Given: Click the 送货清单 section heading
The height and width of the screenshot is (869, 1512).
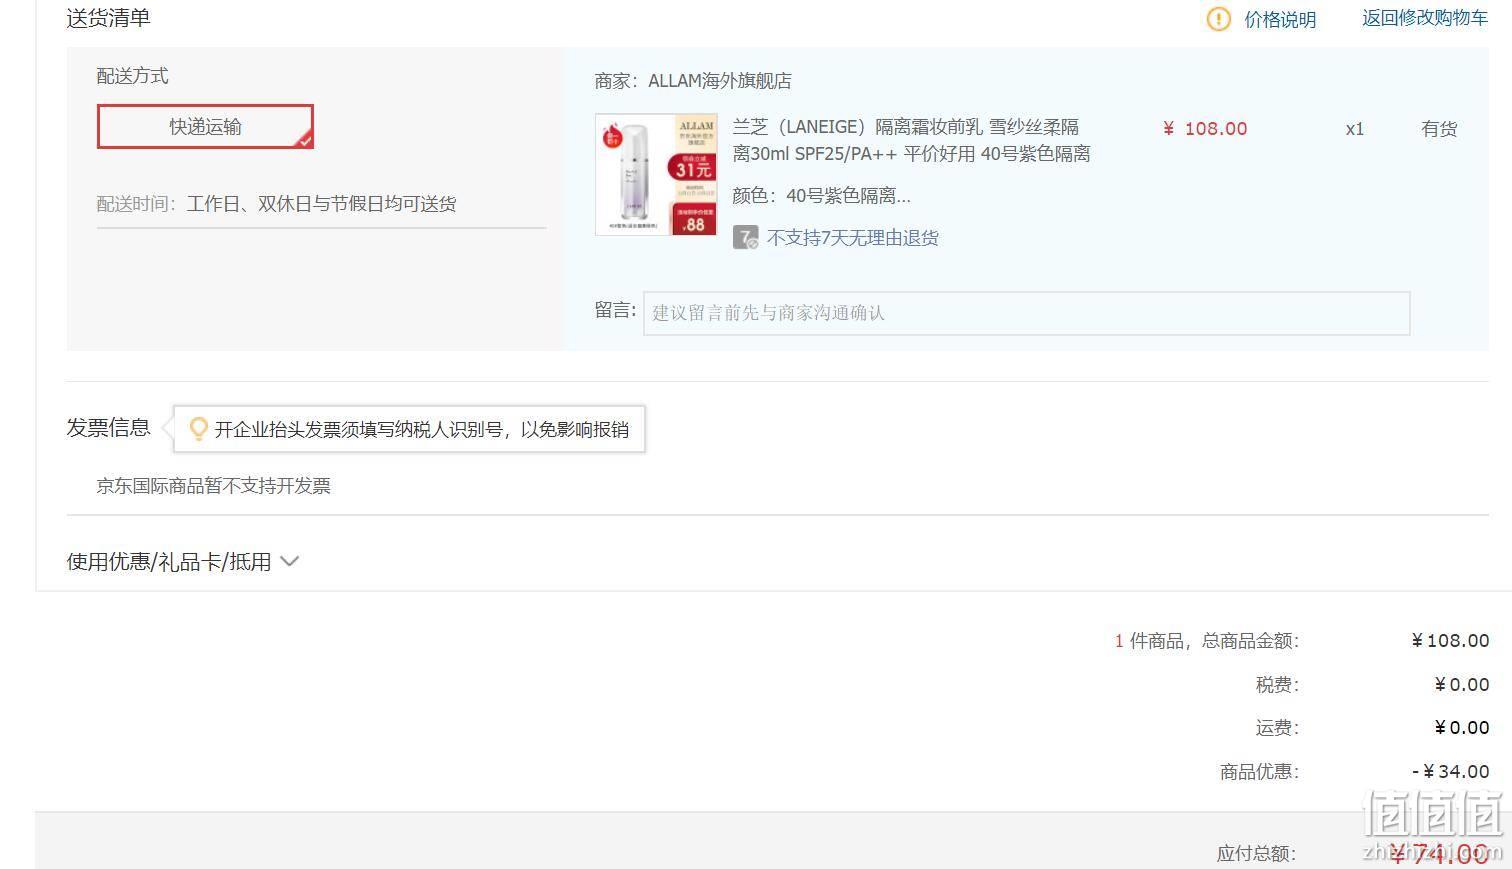Looking at the screenshot, I should point(108,18).
